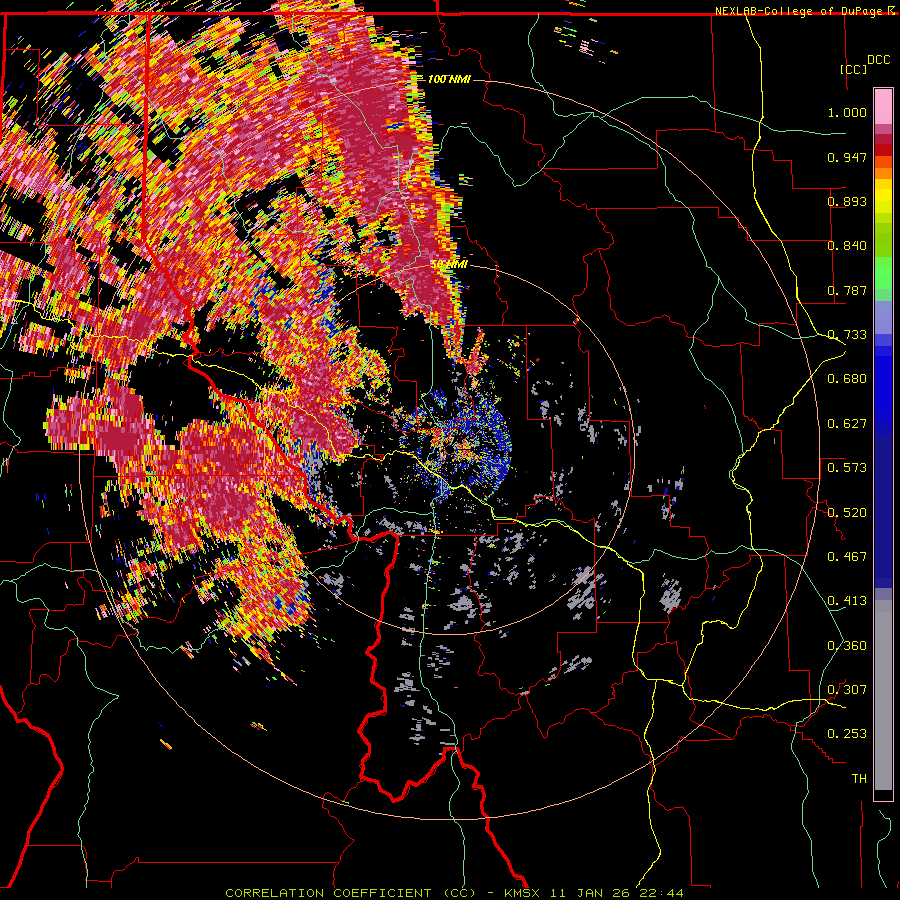Click the 100 NMI range ring label
The height and width of the screenshot is (900, 900).
pyautogui.click(x=449, y=79)
